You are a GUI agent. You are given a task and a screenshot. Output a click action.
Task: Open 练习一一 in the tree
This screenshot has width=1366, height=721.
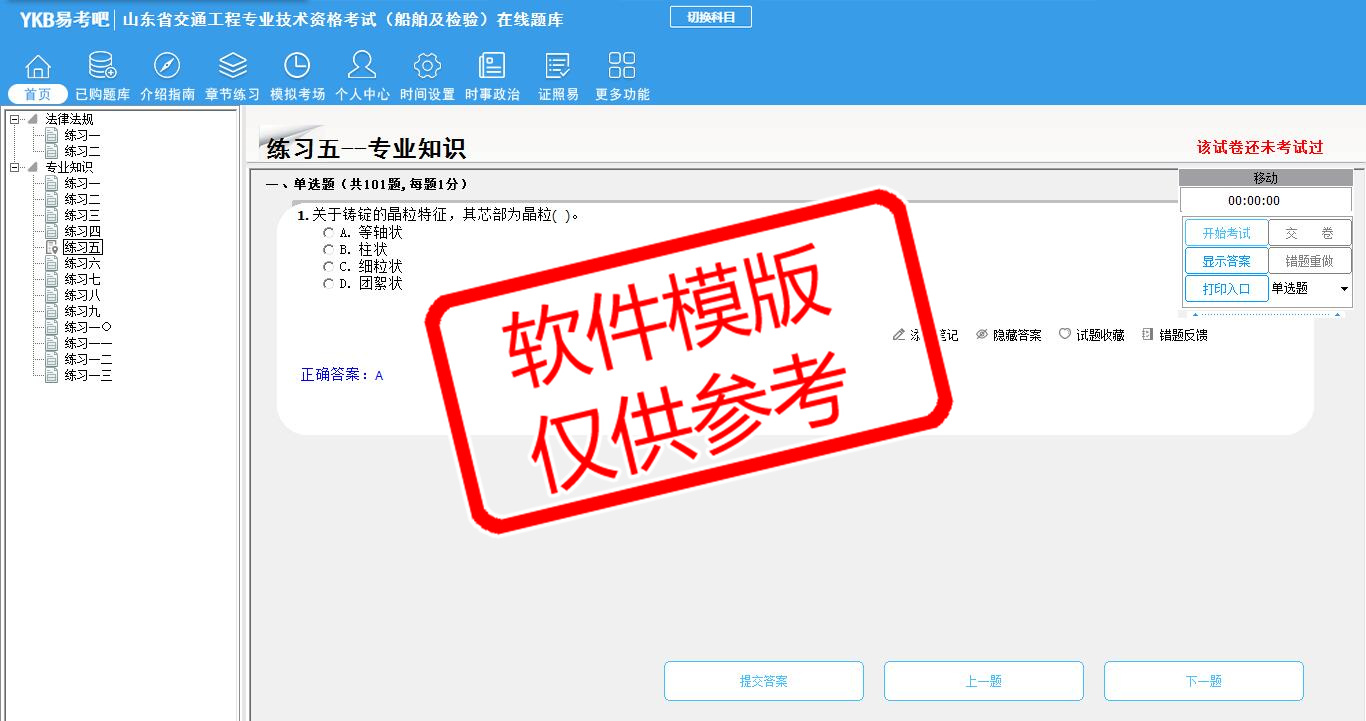coord(88,343)
